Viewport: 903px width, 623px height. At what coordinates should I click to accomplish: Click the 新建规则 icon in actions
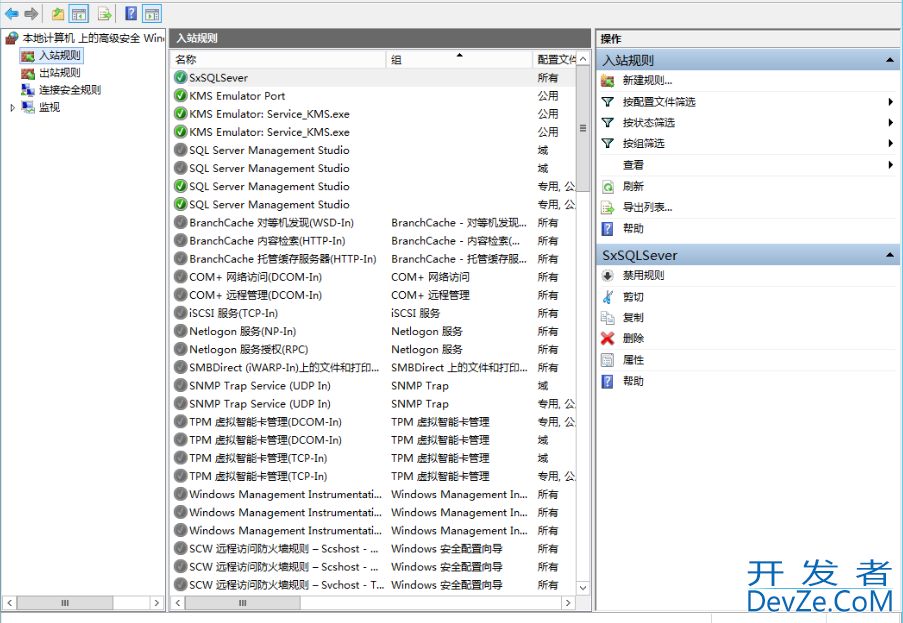click(608, 81)
